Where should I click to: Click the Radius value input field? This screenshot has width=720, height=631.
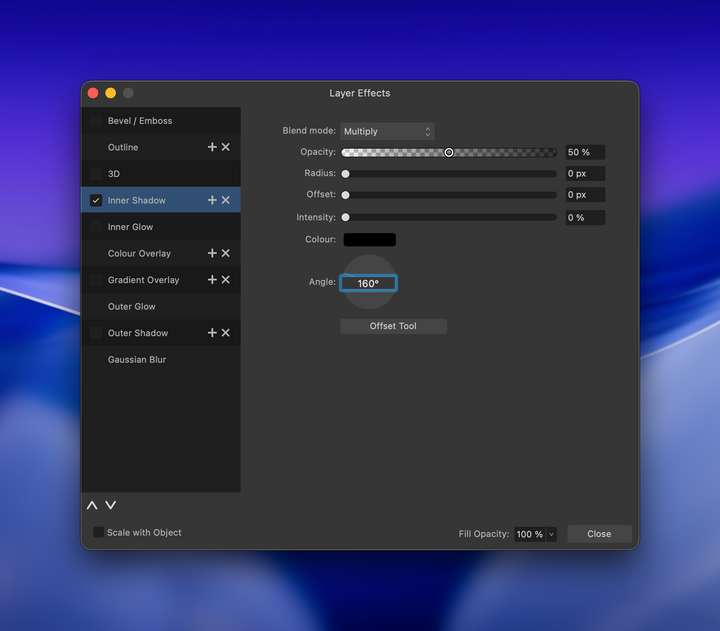coord(584,174)
